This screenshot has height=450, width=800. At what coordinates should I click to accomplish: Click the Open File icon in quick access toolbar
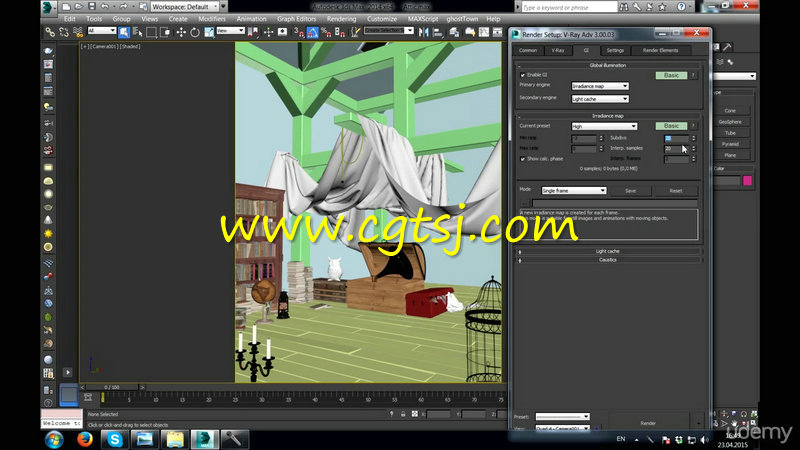pos(79,7)
